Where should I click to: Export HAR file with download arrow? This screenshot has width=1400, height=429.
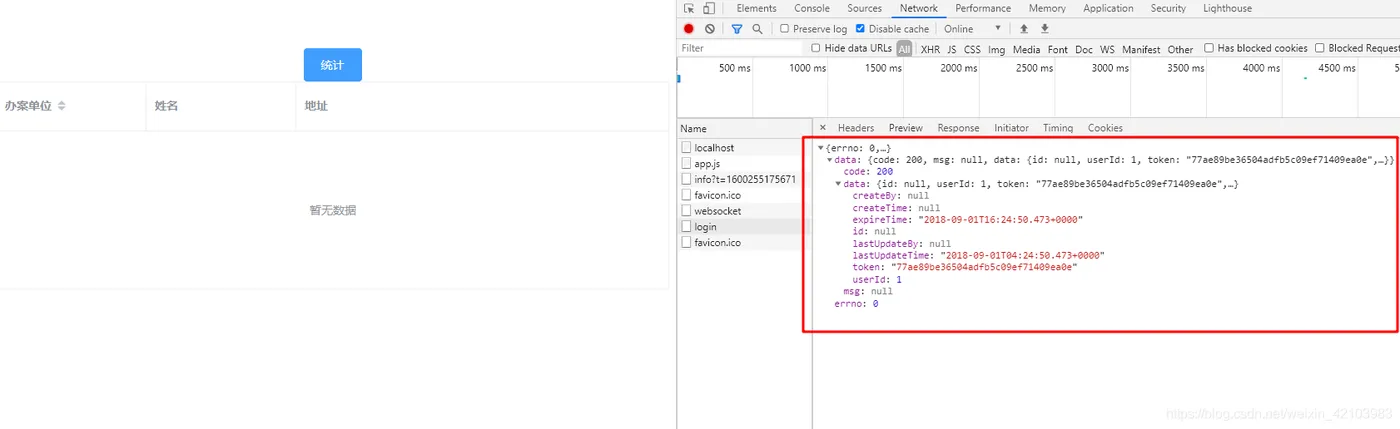click(x=1045, y=29)
